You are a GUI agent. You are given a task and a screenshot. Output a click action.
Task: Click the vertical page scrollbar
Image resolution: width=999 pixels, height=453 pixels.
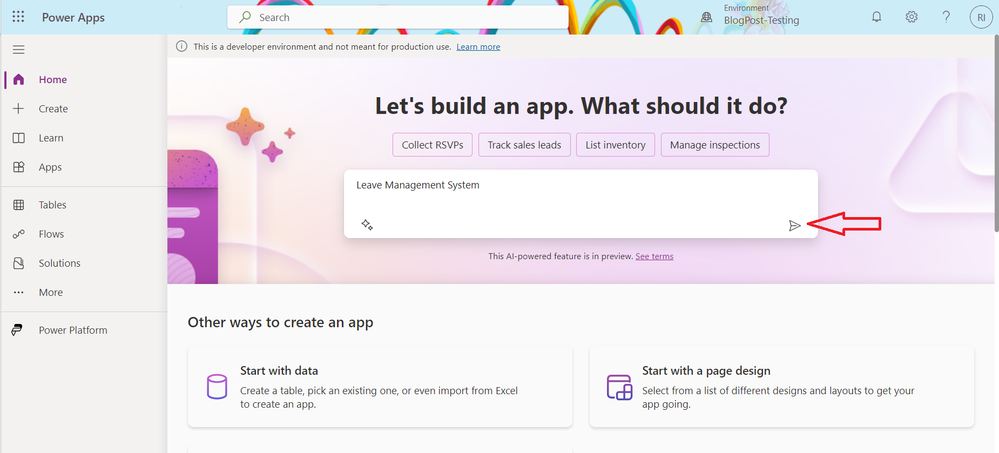pyautogui.click(x=995, y=134)
